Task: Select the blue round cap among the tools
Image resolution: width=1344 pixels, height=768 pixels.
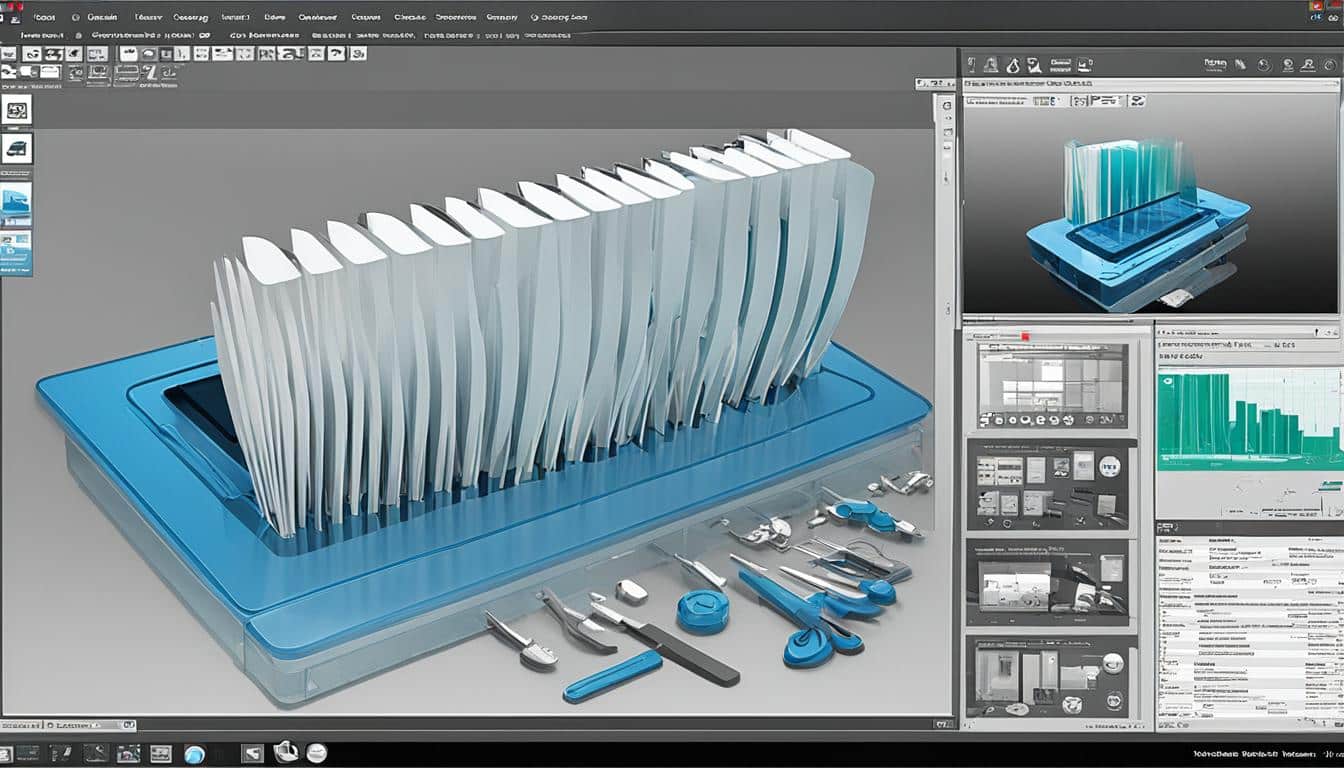Action: click(703, 611)
